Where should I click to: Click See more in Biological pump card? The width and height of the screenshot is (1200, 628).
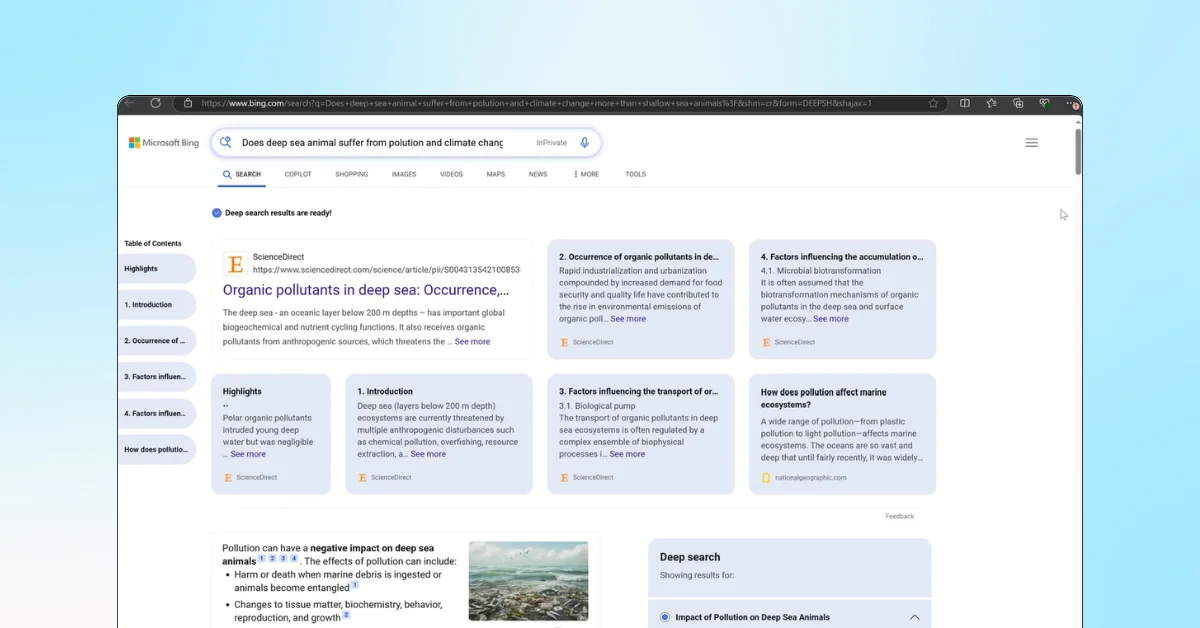pos(627,454)
